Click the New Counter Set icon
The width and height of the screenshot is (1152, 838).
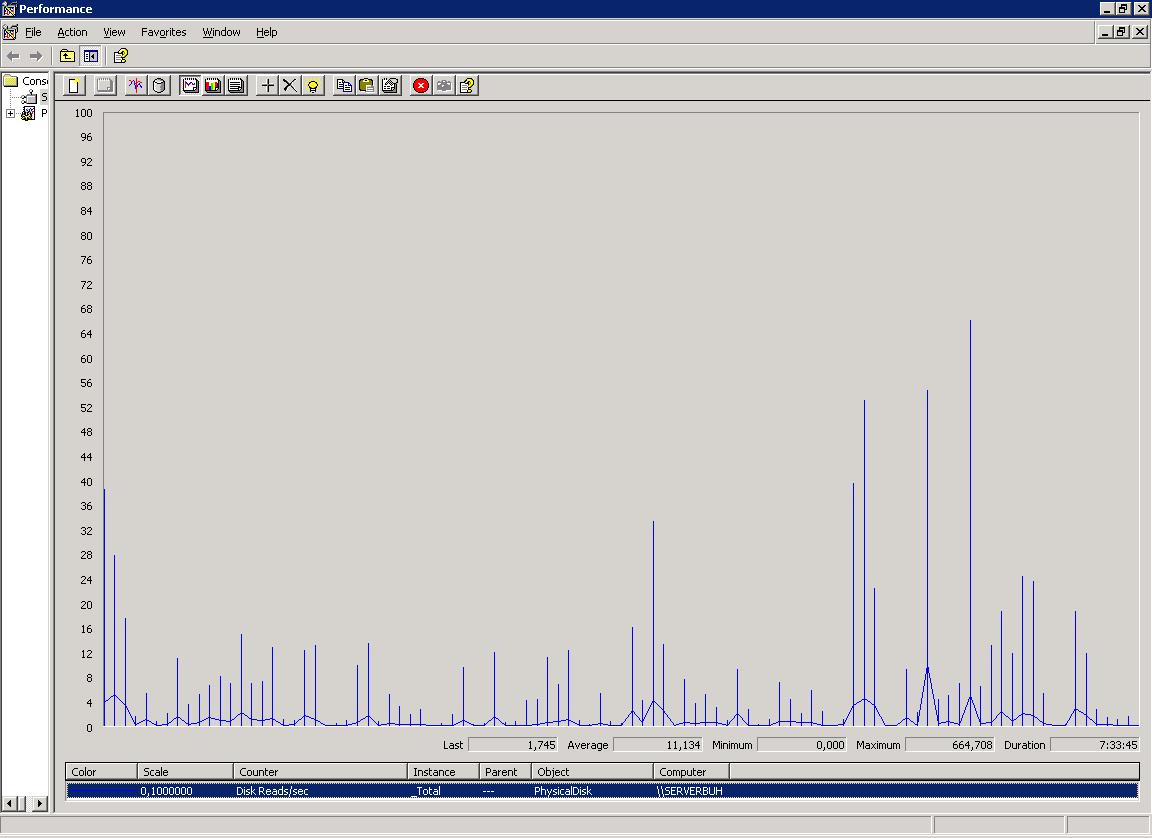[74, 86]
